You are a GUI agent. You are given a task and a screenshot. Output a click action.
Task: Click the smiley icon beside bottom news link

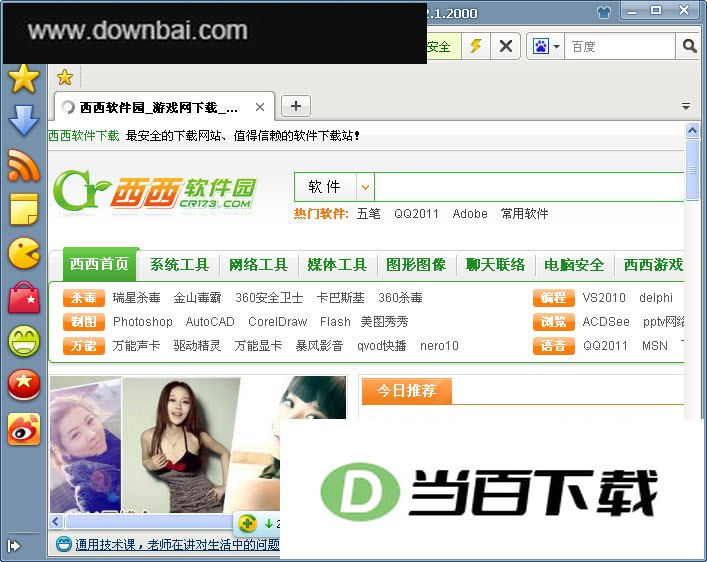point(64,544)
